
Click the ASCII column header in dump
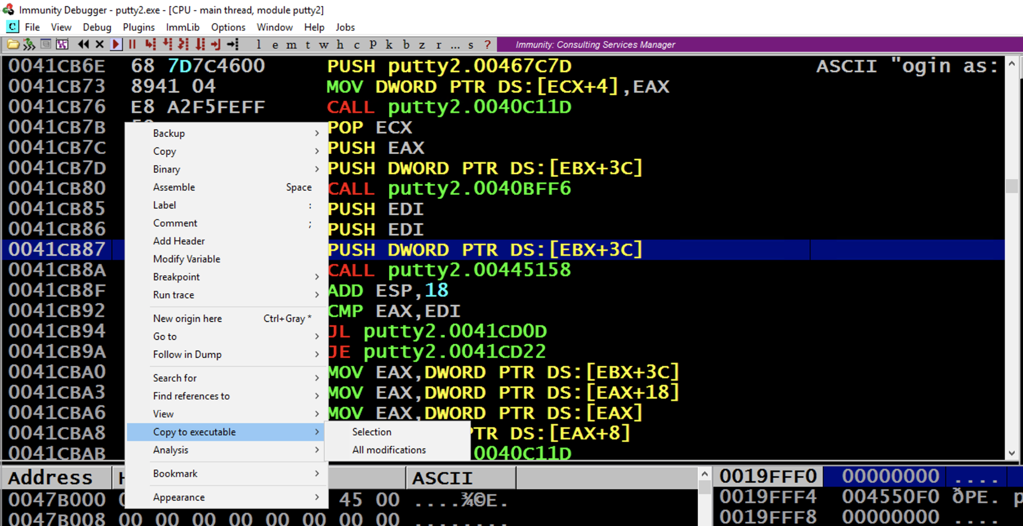tap(461, 477)
